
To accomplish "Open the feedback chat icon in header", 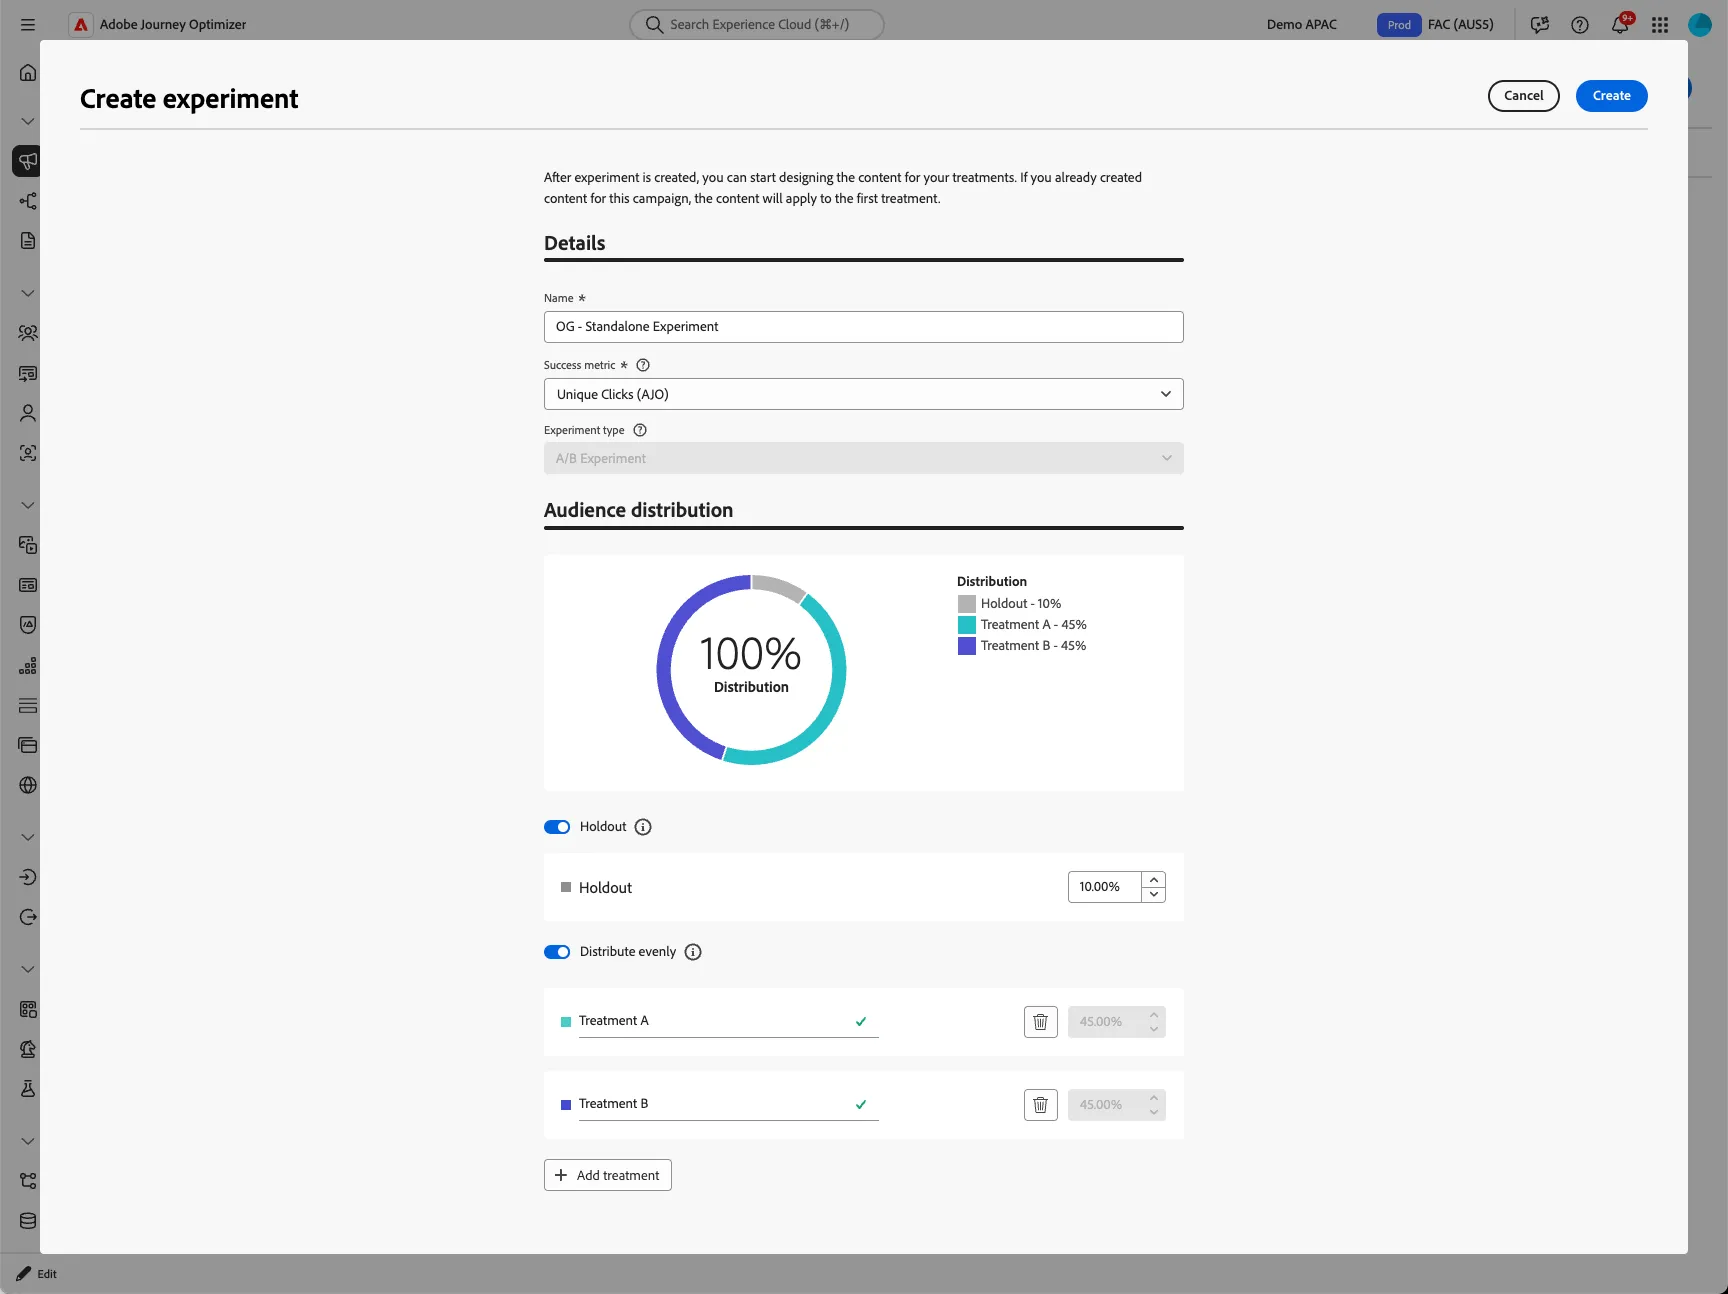I will [x=1540, y=25].
